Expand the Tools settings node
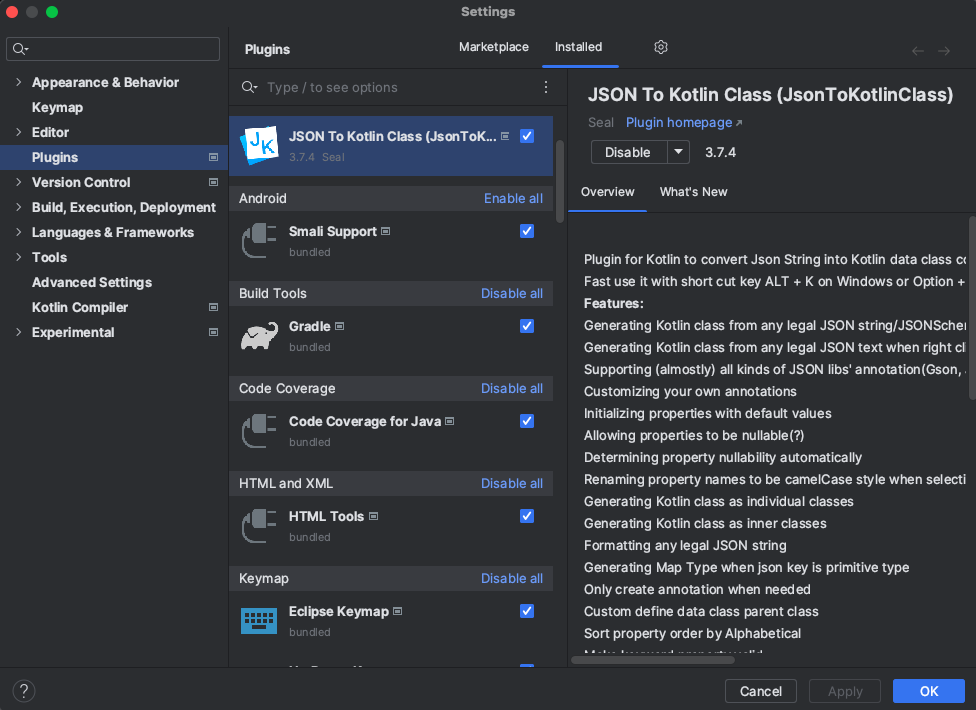This screenshot has height=710, width=976. pyautogui.click(x=18, y=257)
